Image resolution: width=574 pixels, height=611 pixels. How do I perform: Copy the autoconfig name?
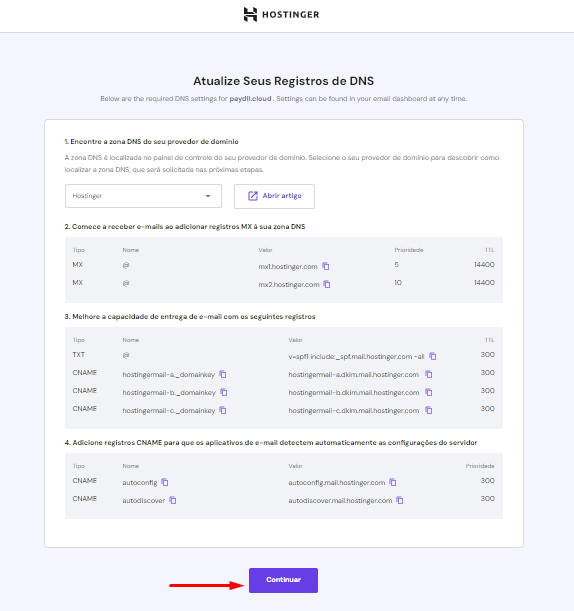click(165, 482)
